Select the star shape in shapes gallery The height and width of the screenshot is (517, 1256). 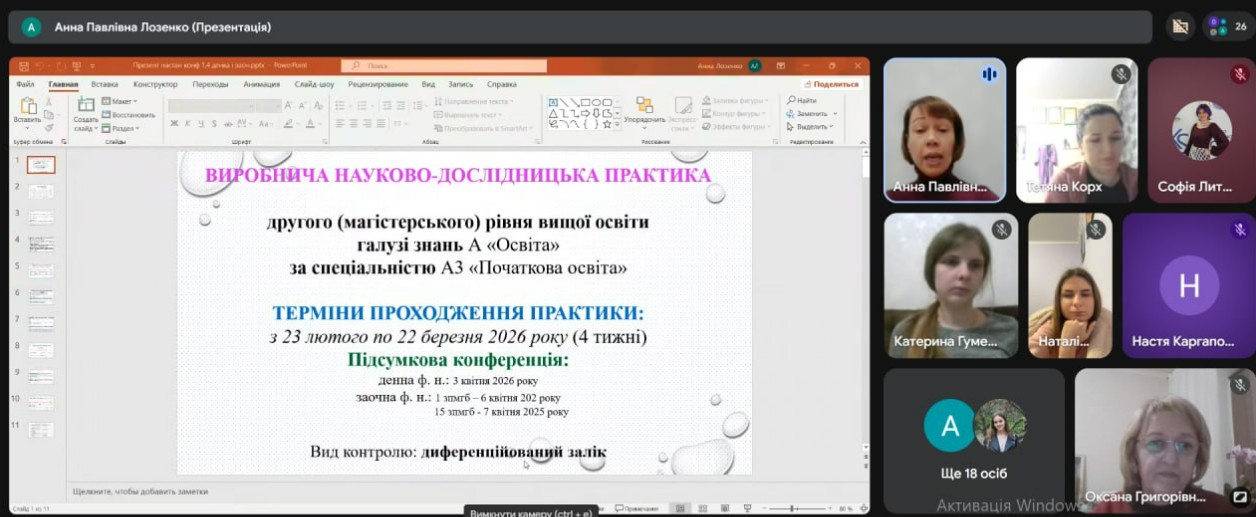pyautogui.click(x=607, y=124)
